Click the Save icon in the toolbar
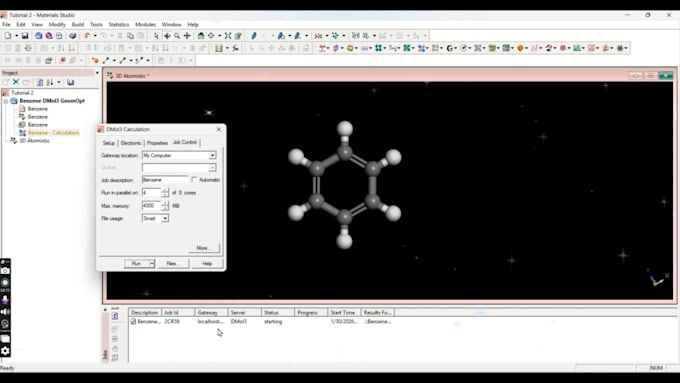 coord(25,36)
